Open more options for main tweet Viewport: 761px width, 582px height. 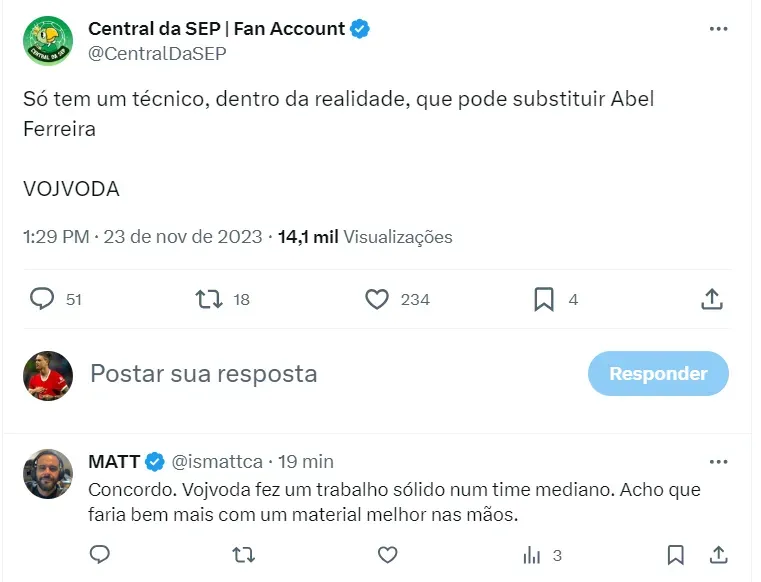pos(718,29)
